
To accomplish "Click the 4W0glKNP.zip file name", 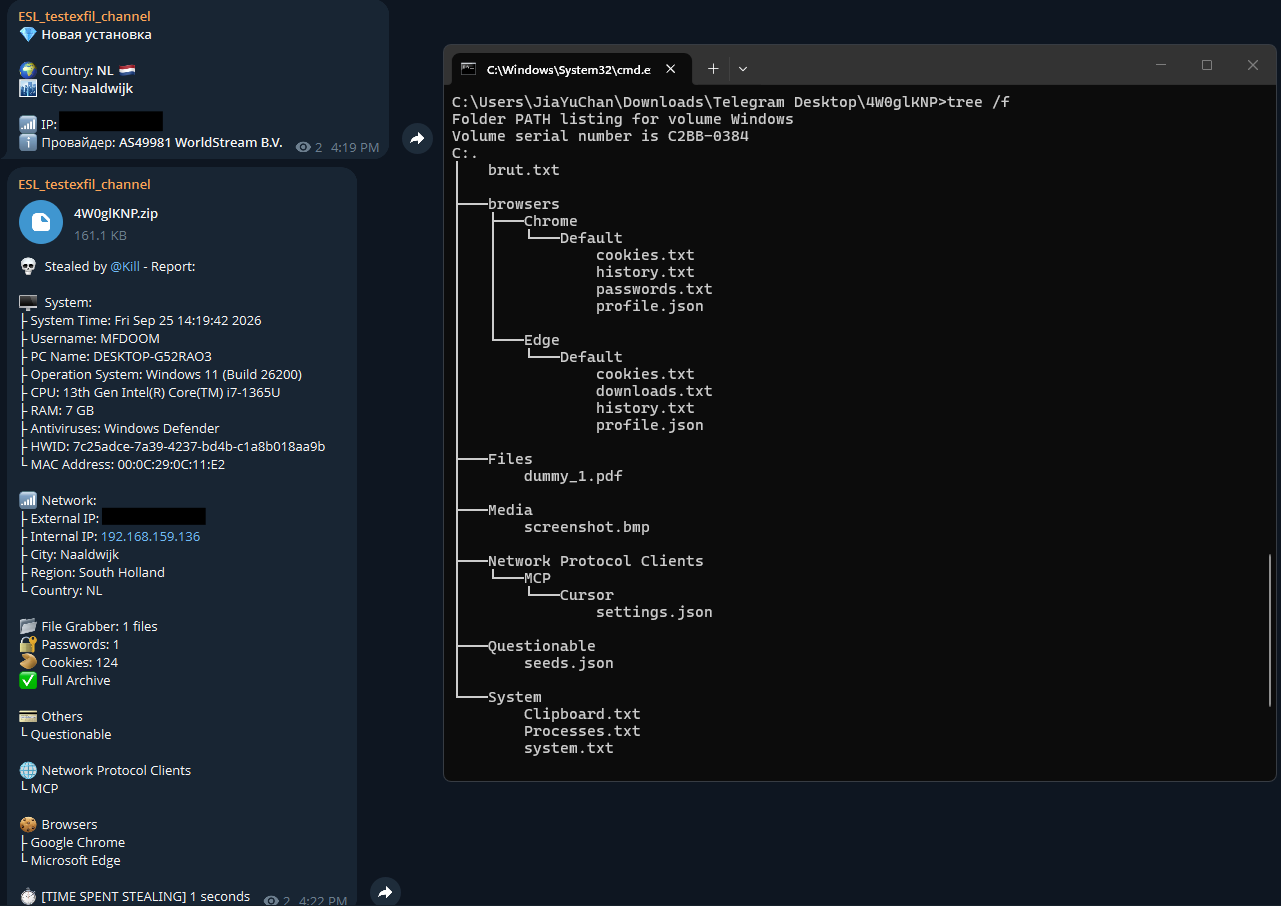I will point(116,213).
